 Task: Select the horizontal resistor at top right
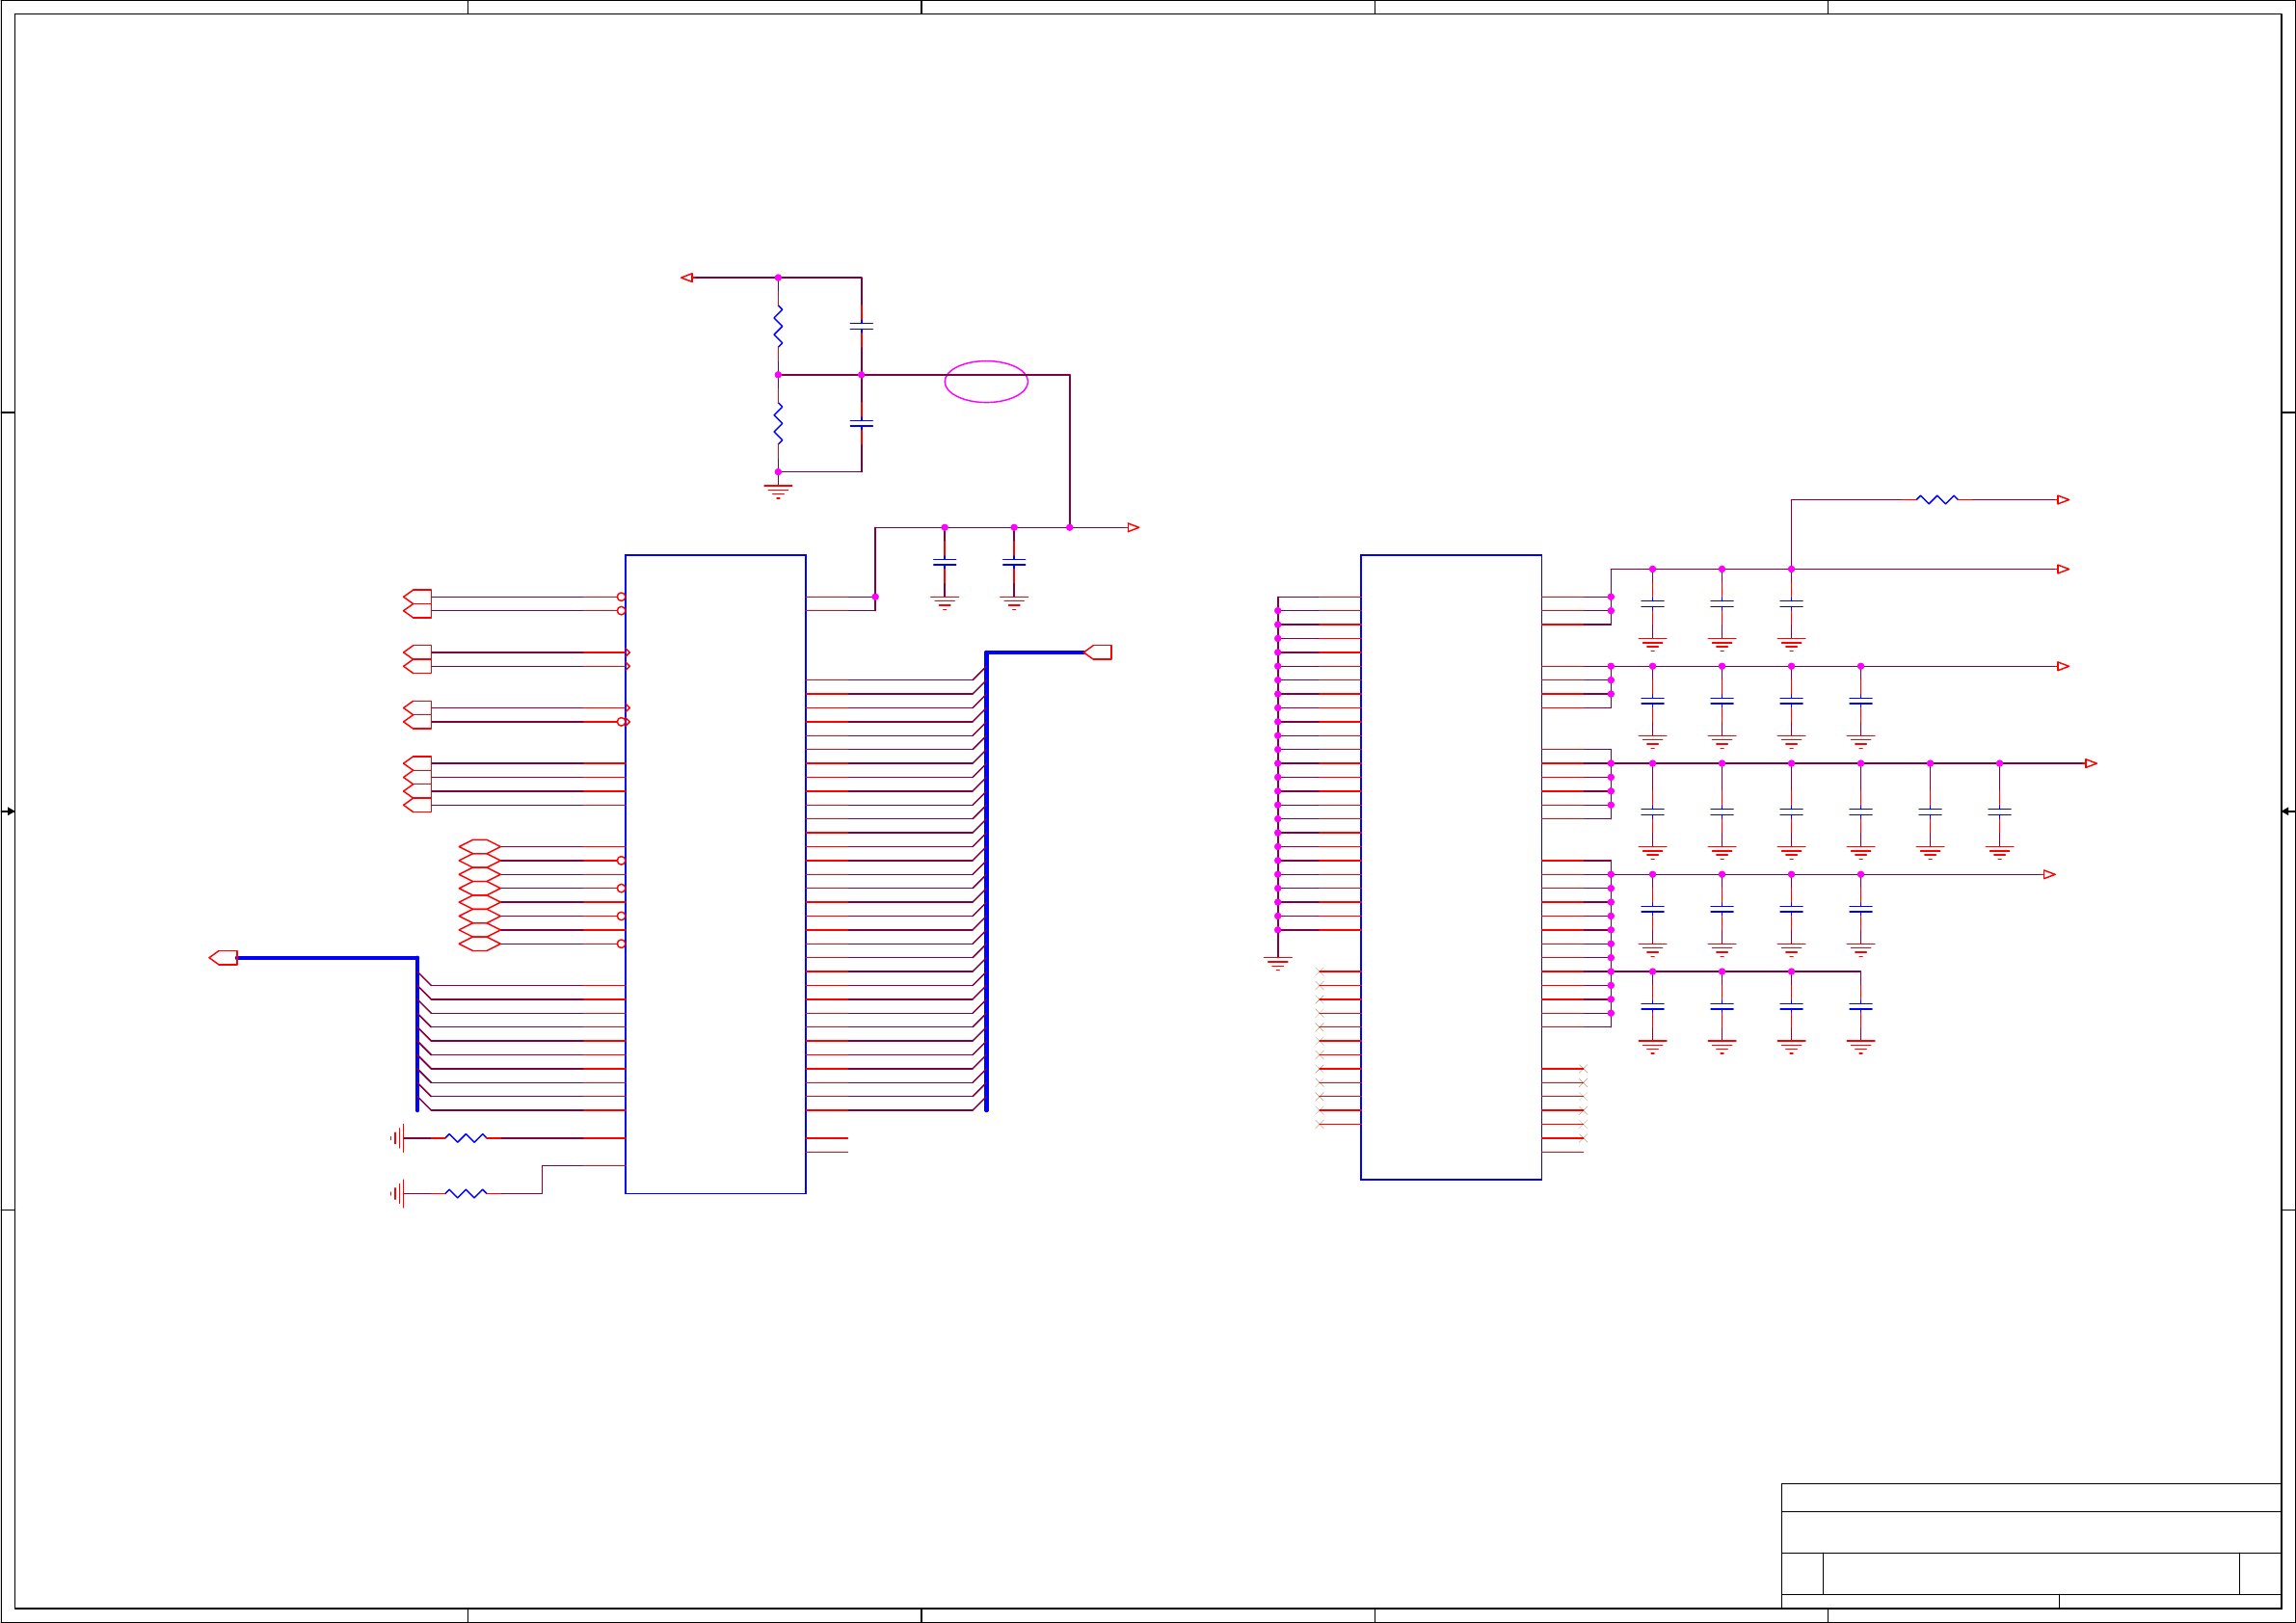(1936, 500)
